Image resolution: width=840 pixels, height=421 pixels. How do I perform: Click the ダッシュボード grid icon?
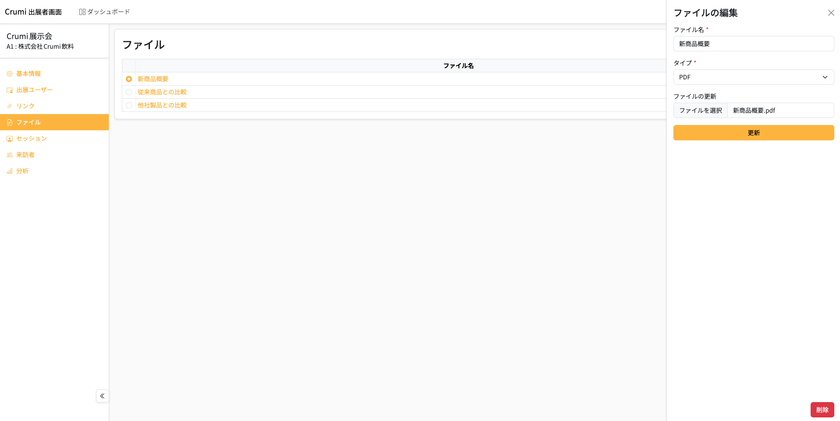tap(82, 12)
